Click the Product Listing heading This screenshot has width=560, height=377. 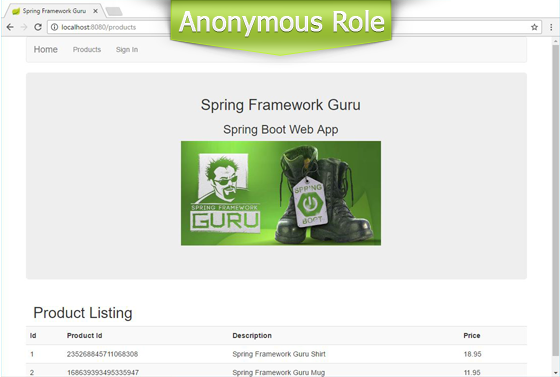pyautogui.click(x=83, y=313)
